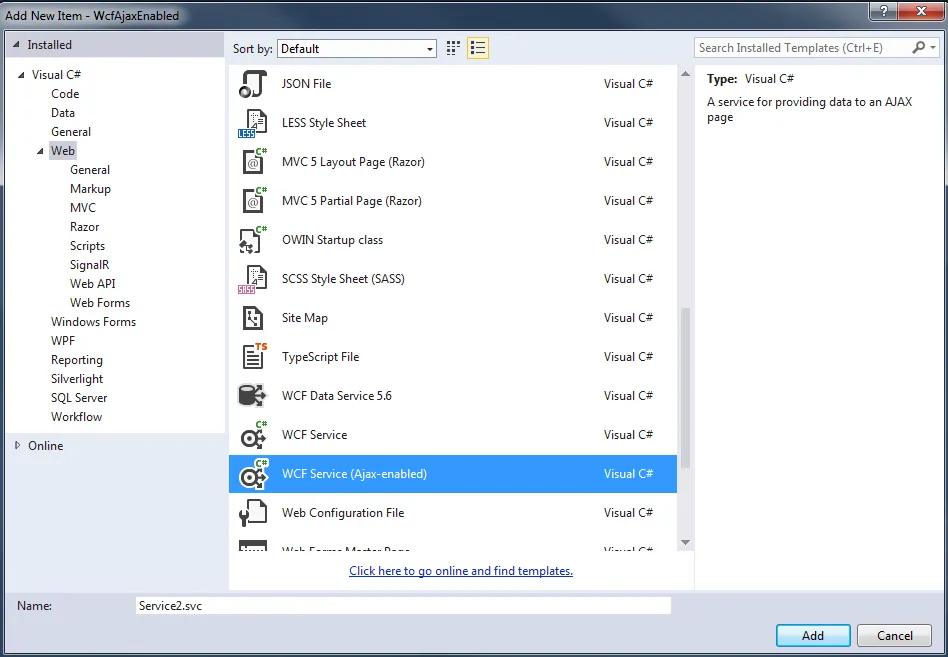Click the Name input field
The width and height of the screenshot is (948, 657).
click(x=403, y=606)
